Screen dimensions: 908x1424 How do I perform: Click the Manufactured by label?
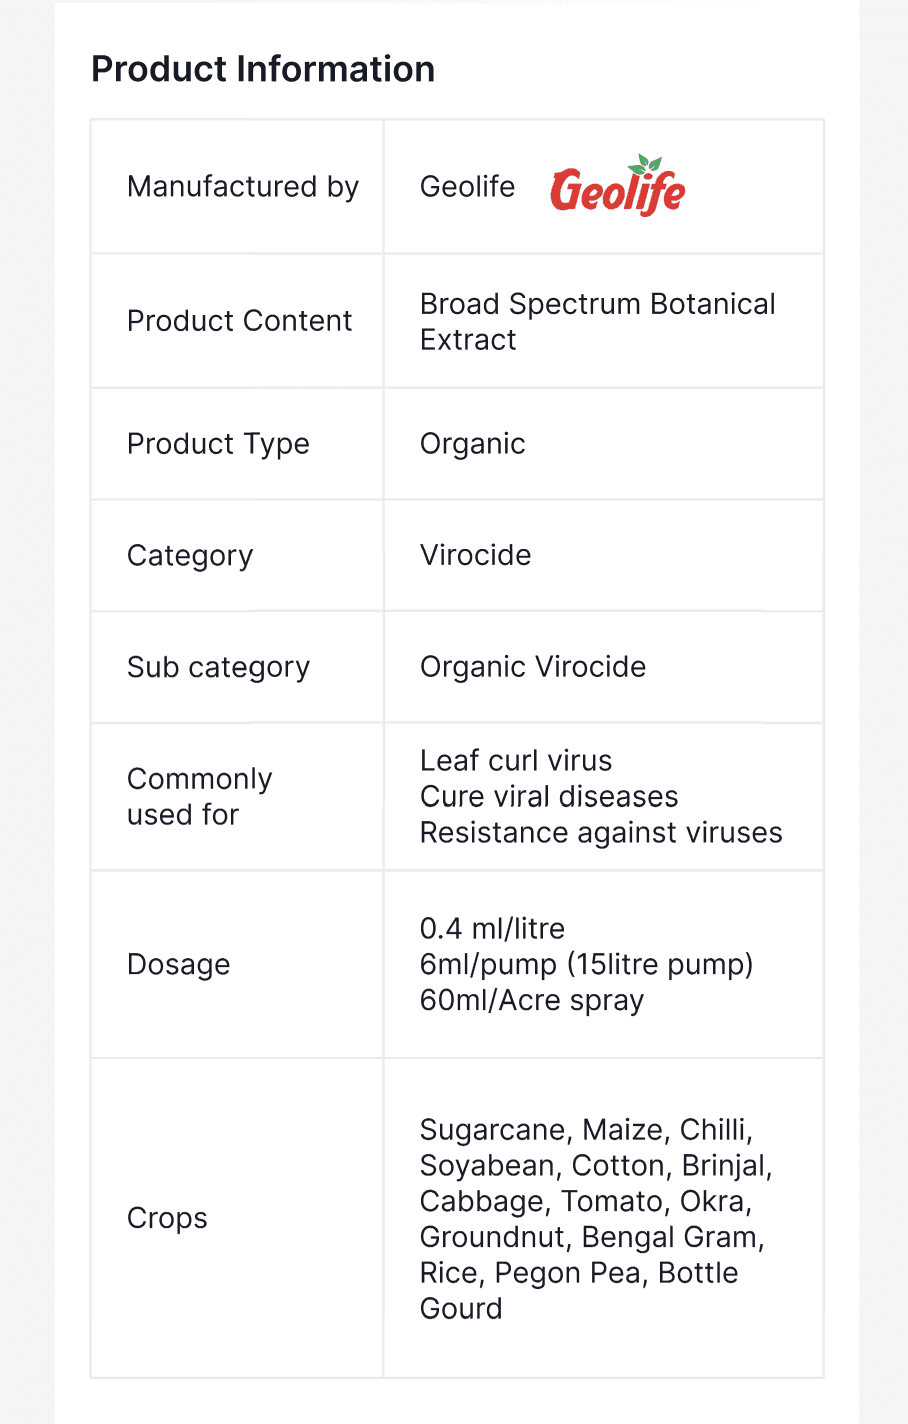point(242,187)
